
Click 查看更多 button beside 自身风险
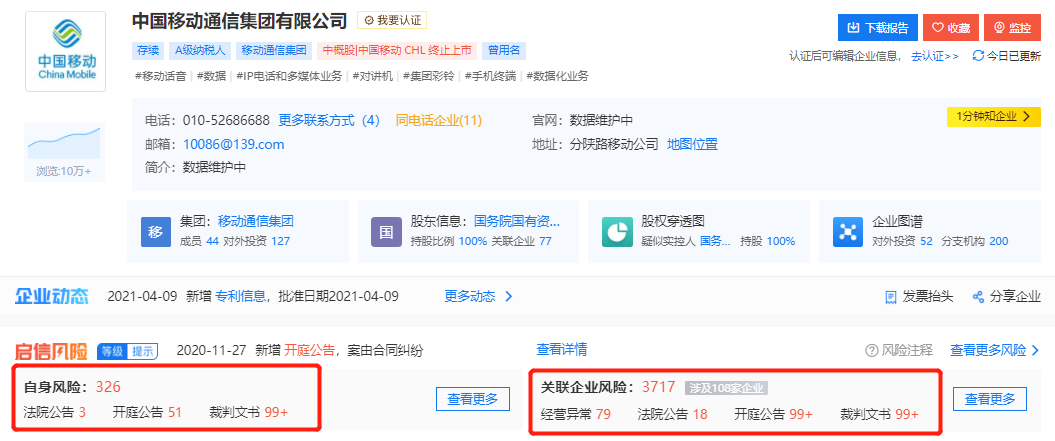pyautogui.click(x=473, y=399)
